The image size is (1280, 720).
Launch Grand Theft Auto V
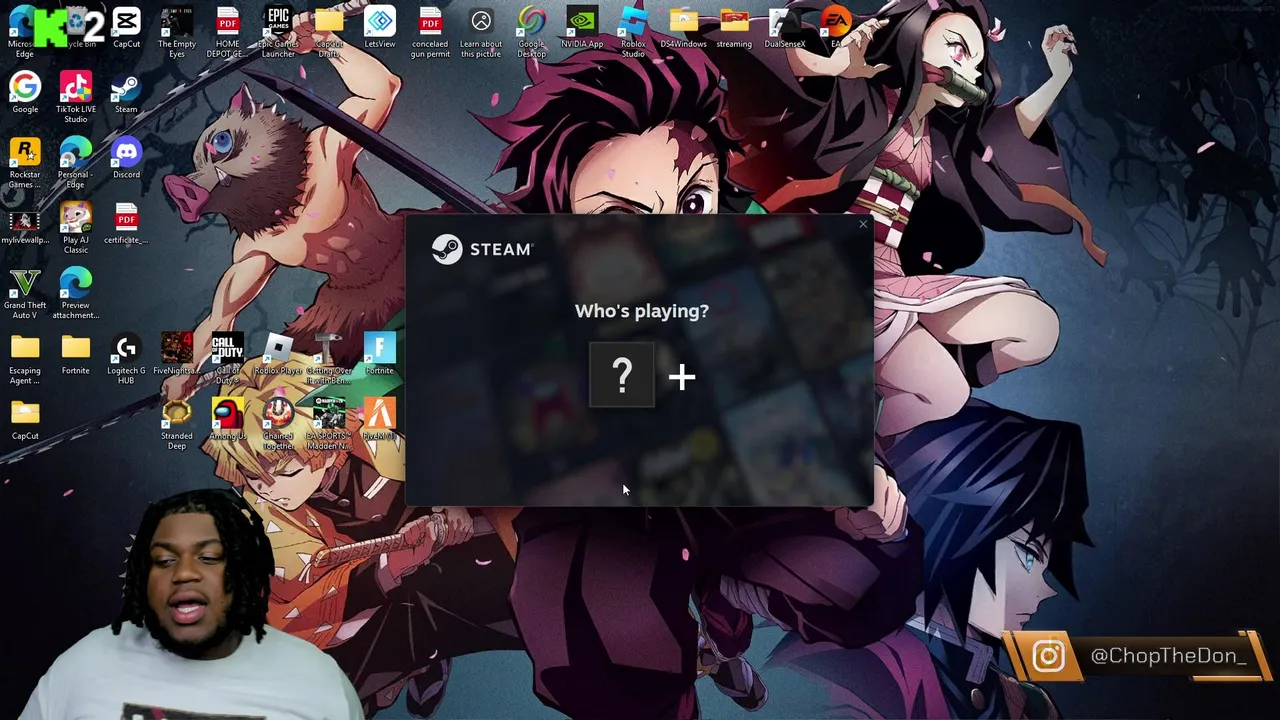coord(25,294)
